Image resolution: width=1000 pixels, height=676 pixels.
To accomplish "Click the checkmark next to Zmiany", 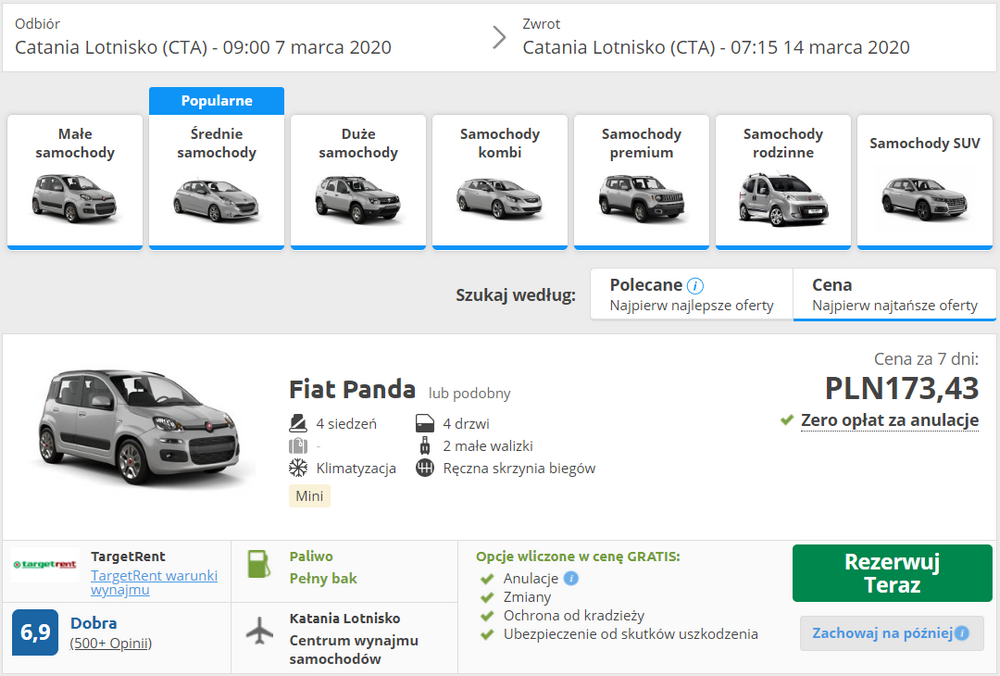I will tap(487, 597).
